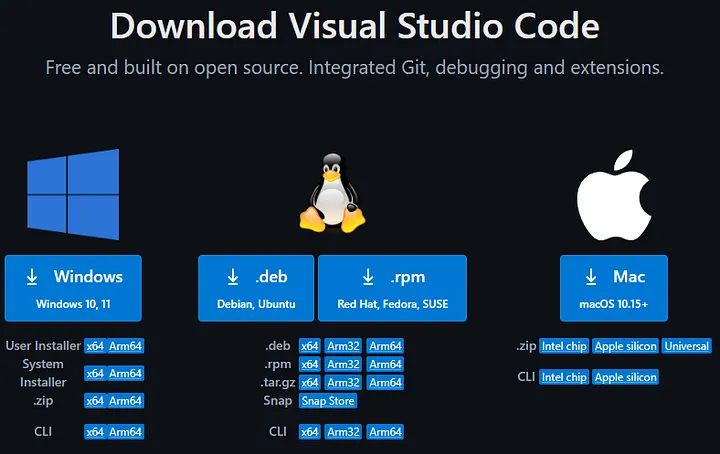Click the 'Download Visual Studio Code' heading
The image size is (720, 454).
[x=355, y=26]
